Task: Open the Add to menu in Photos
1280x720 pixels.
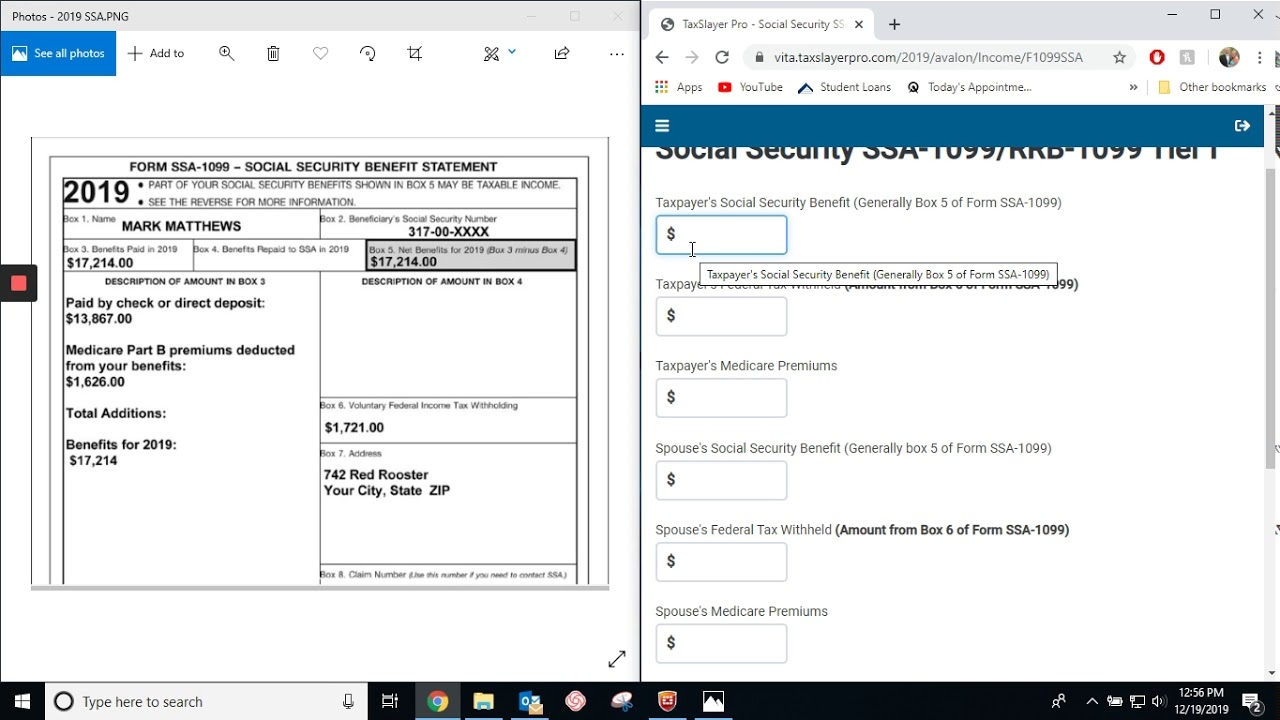Action: click(156, 53)
